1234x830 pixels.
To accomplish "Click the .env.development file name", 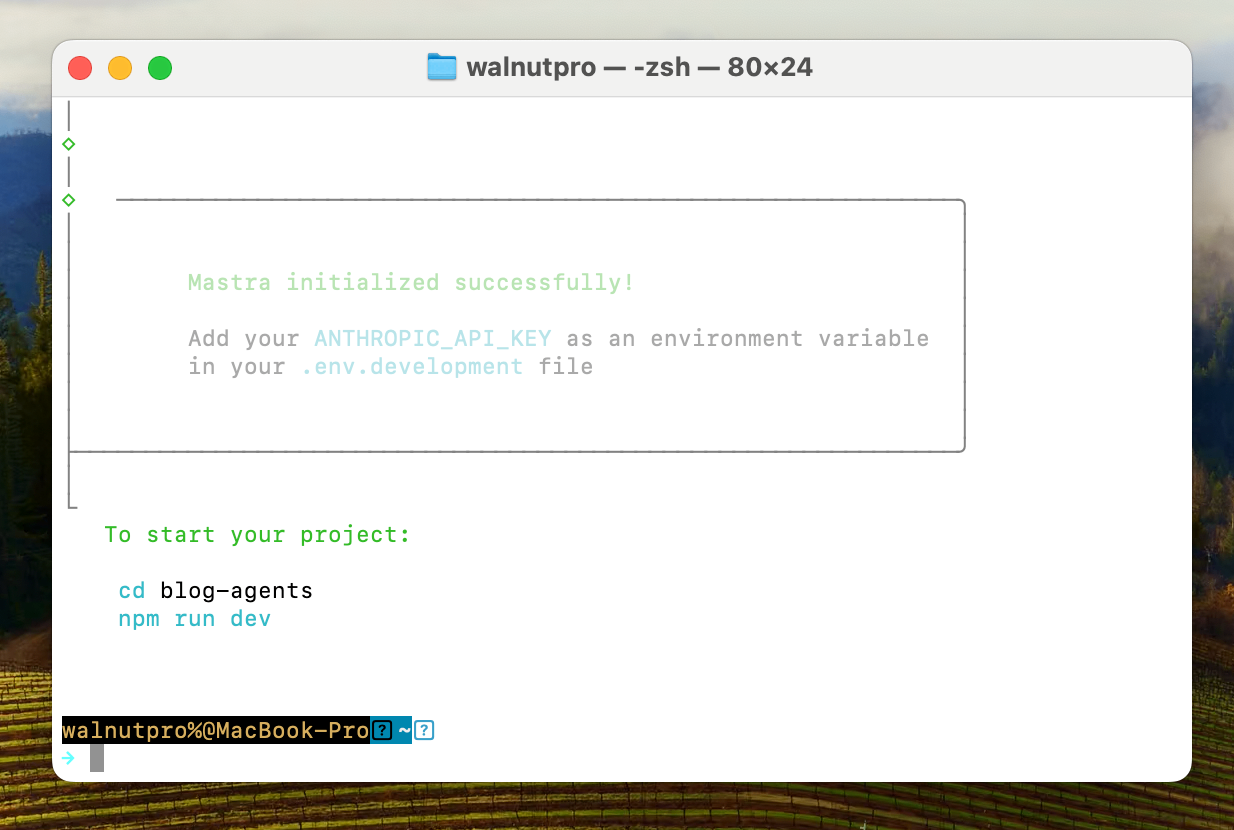I will point(412,367).
